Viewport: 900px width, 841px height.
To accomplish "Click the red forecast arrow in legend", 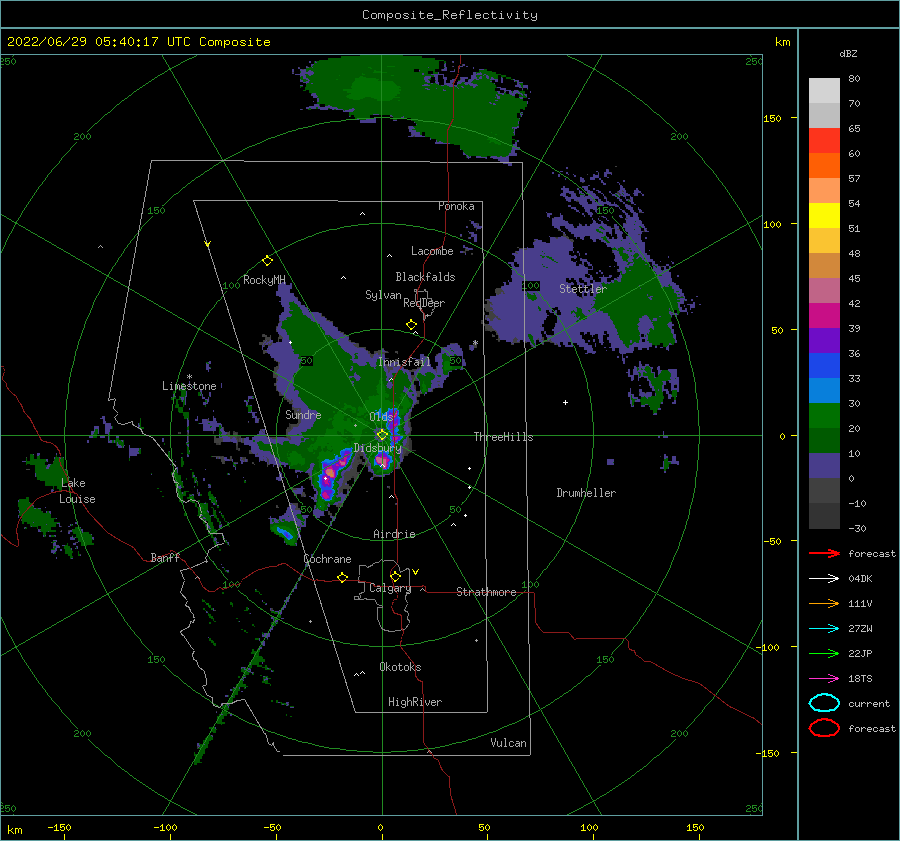I will 824,553.
